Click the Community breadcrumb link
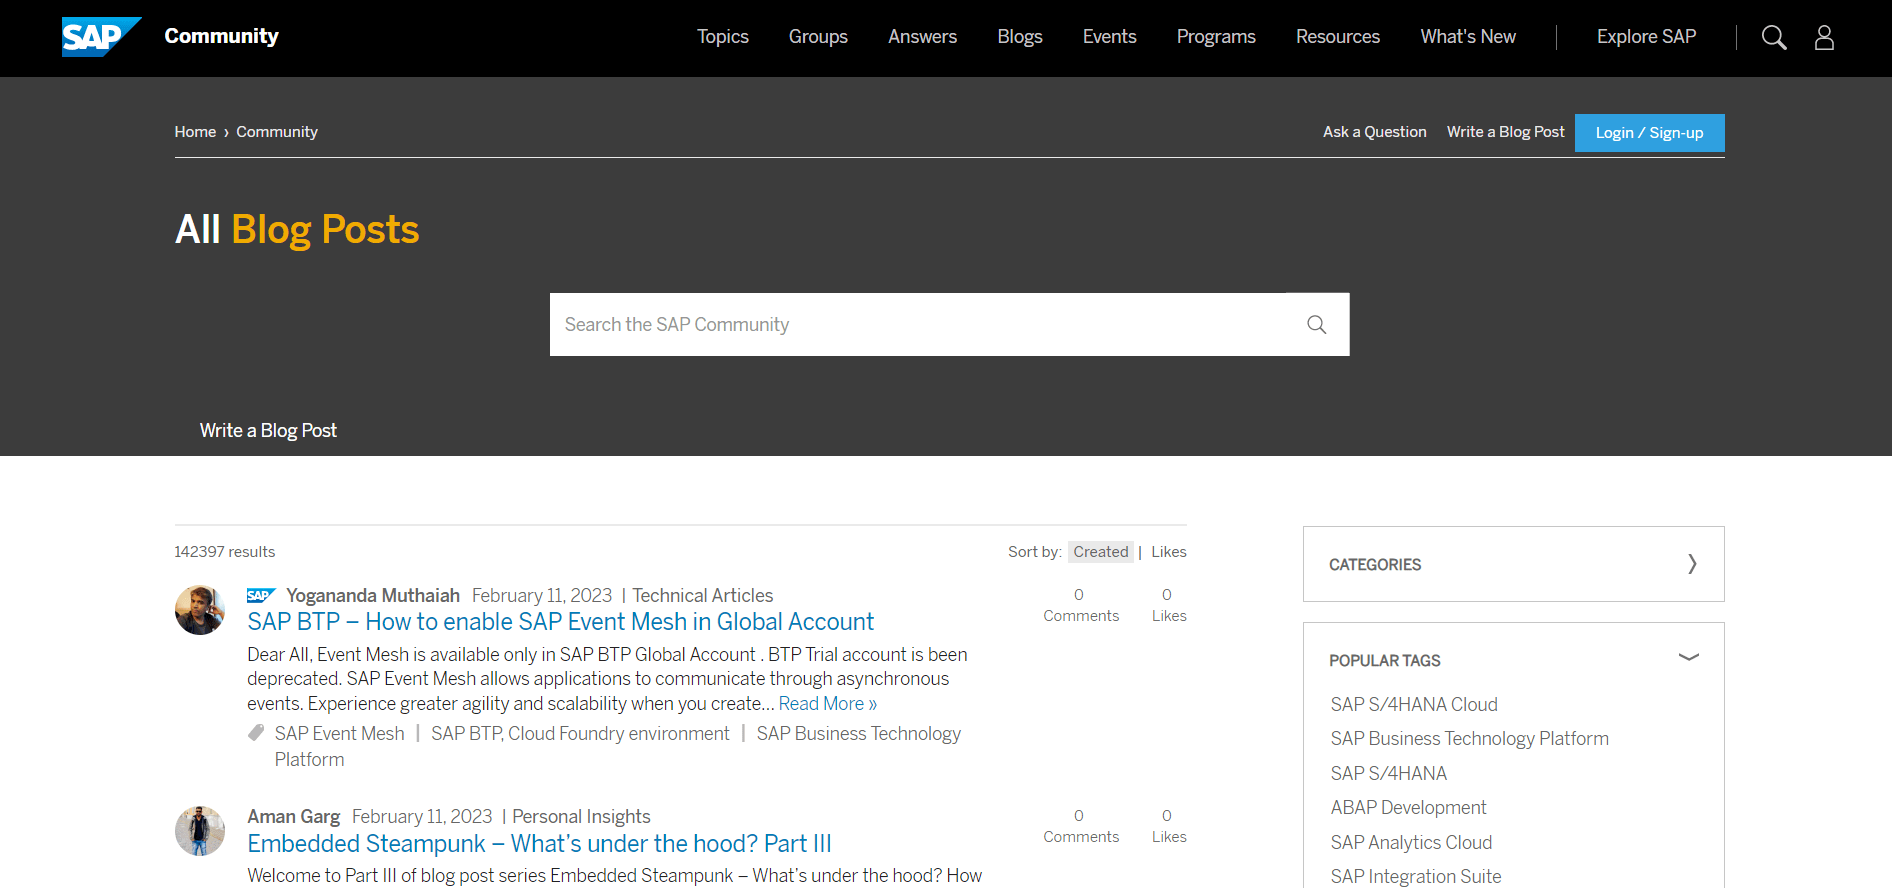 coord(277,132)
